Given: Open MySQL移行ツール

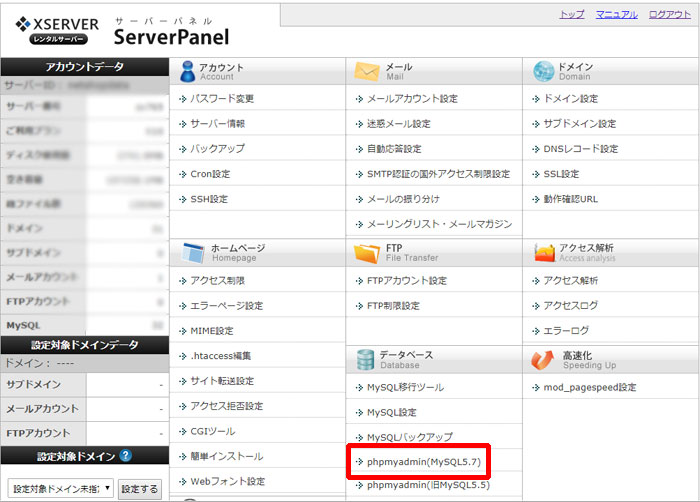Looking at the screenshot, I should [405, 387].
